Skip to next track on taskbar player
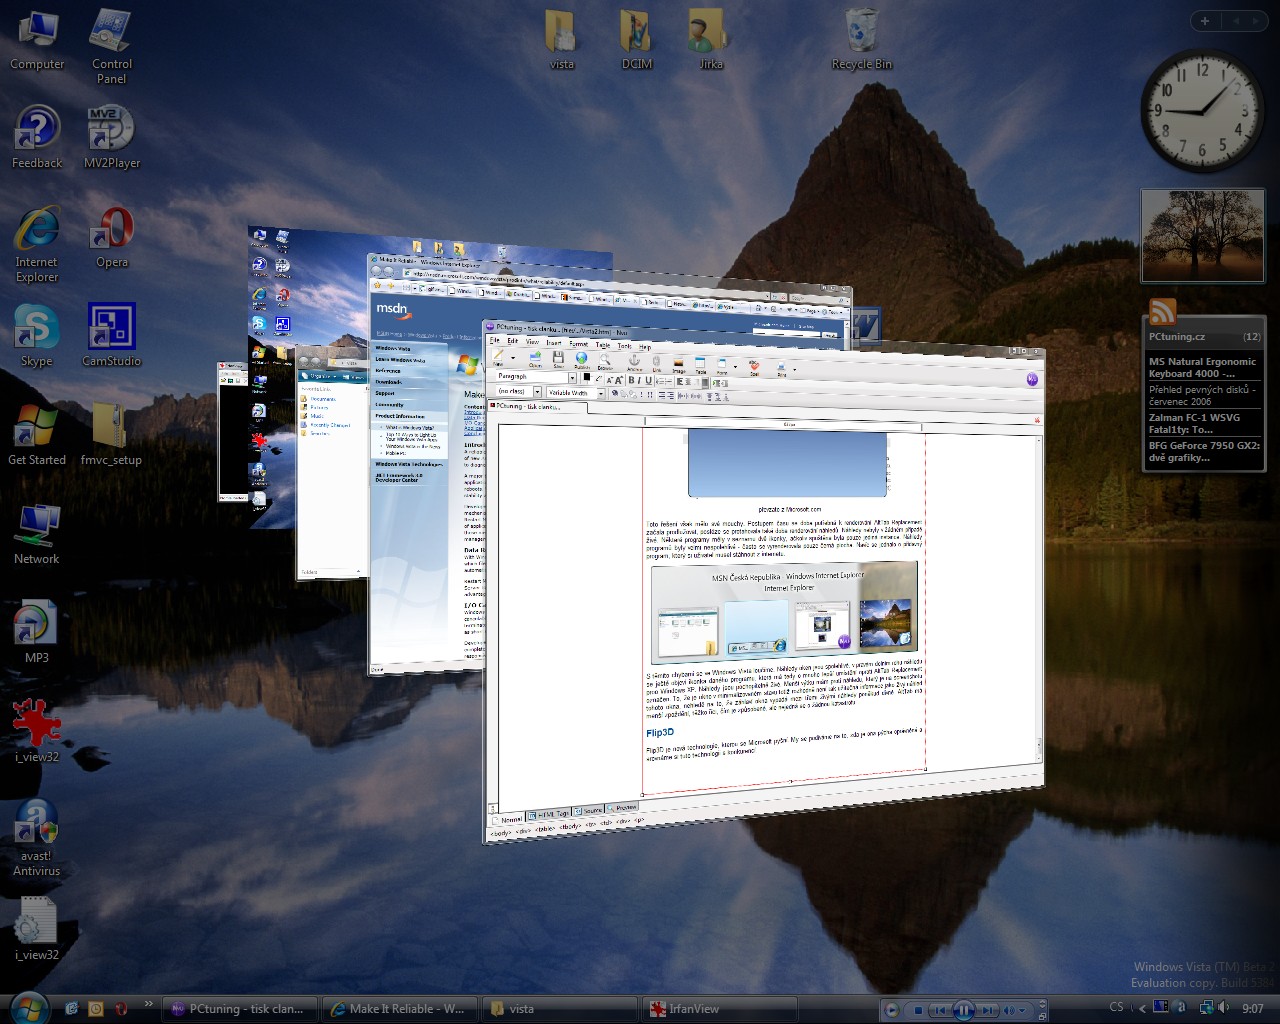Viewport: 1280px width, 1024px height. coord(987,1010)
